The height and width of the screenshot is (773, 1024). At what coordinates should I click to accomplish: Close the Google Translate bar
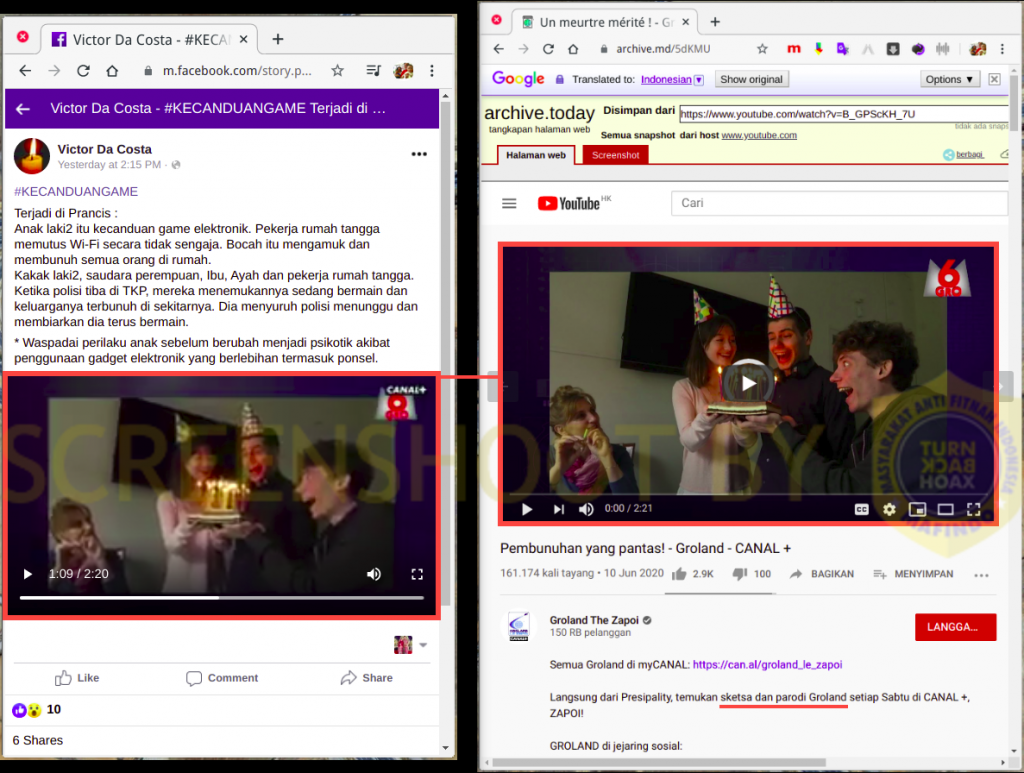[x=994, y=80]
